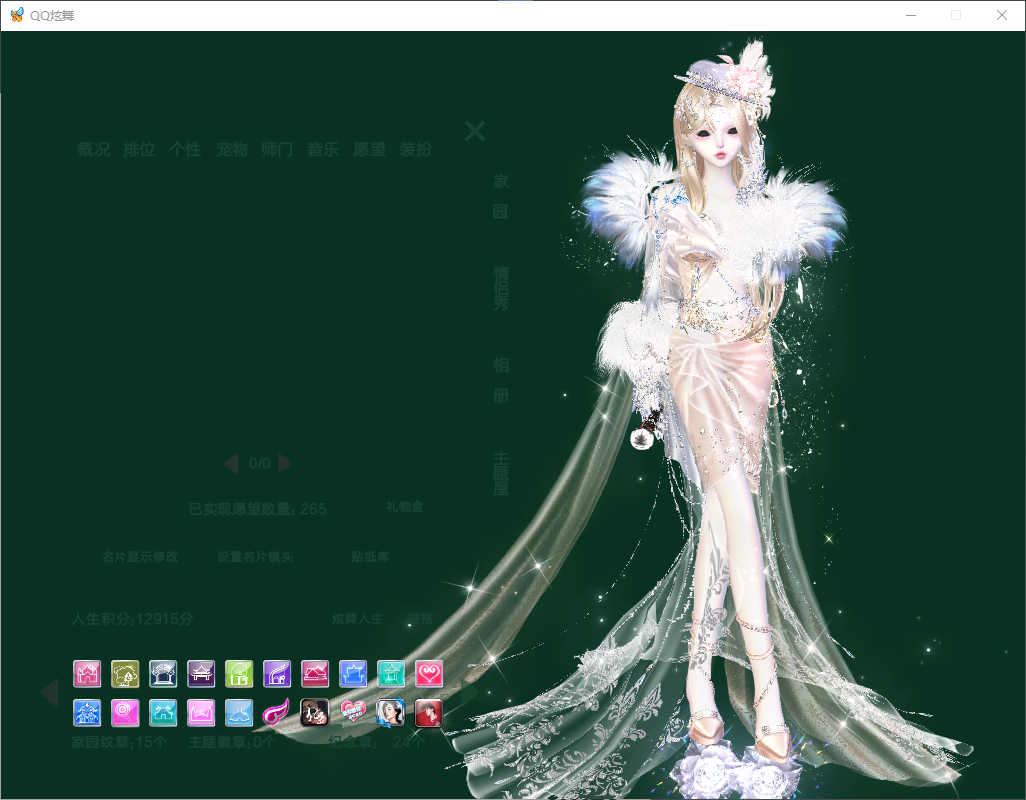Click the lime green dome house badge
Image resolution: width=1026 pixels, height=800 pixels.
239,674
